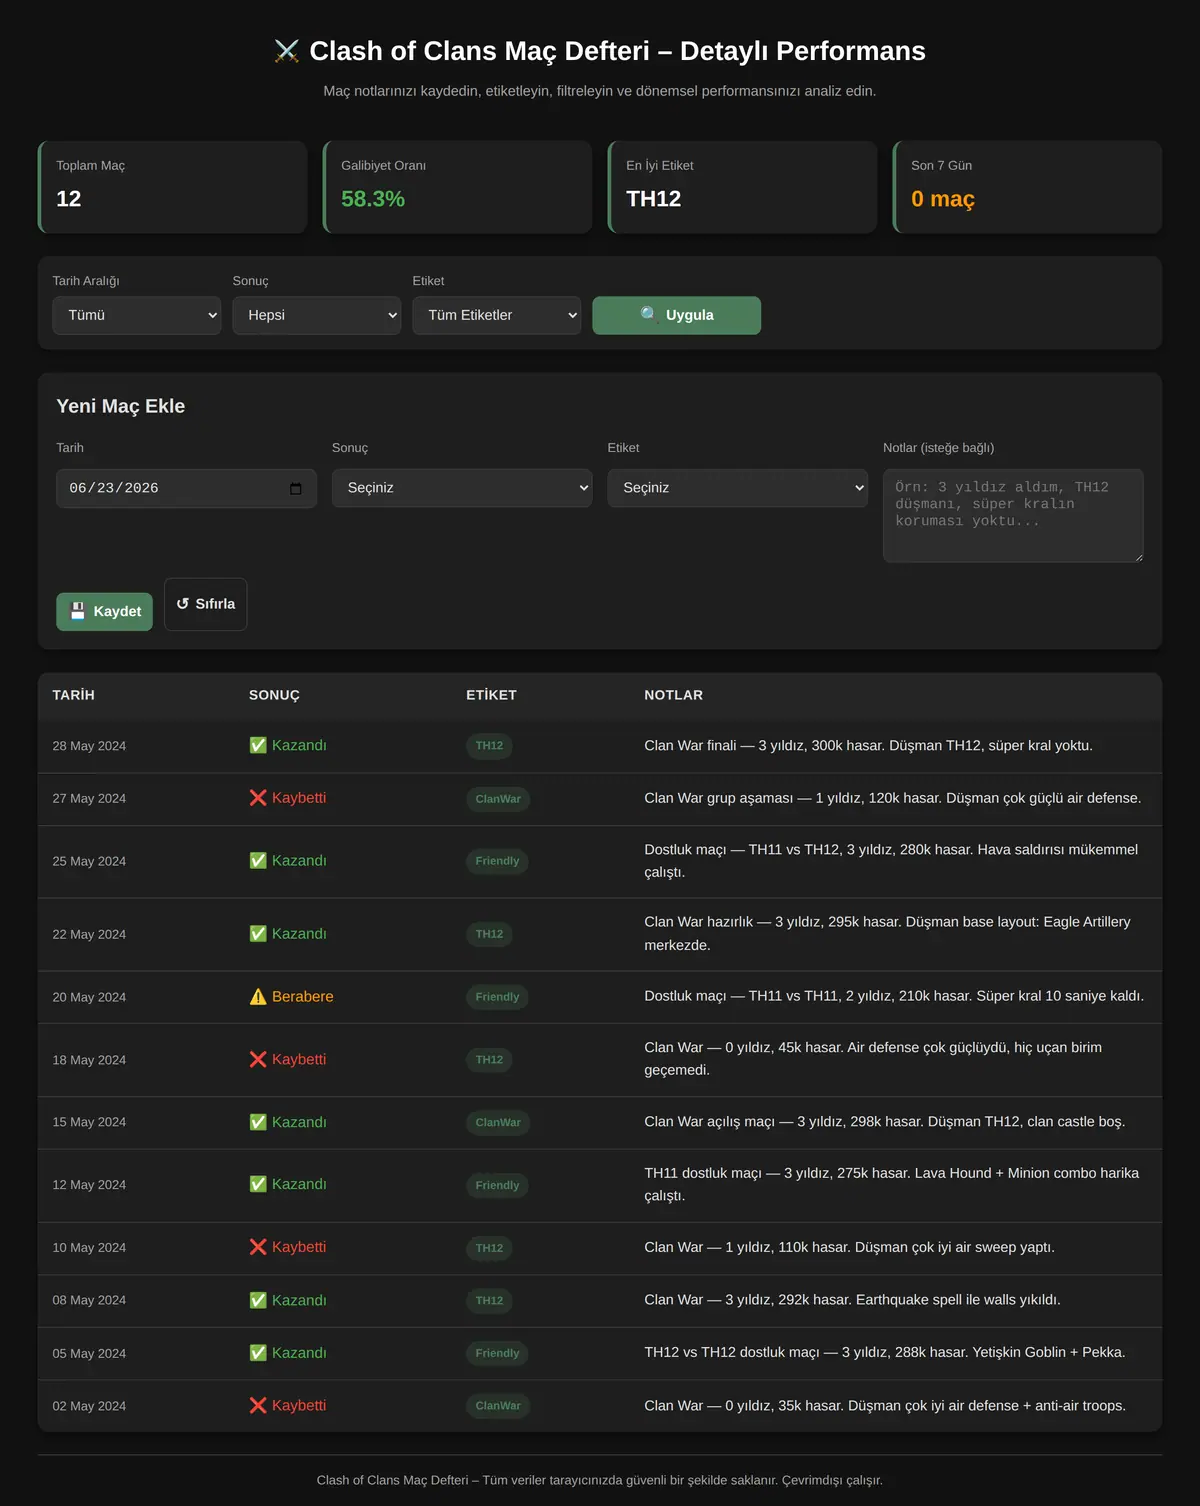The width and height of the screenshot is (1200, 1506).
Task: Click the ETİKET column header
Action: coord(491,695)
